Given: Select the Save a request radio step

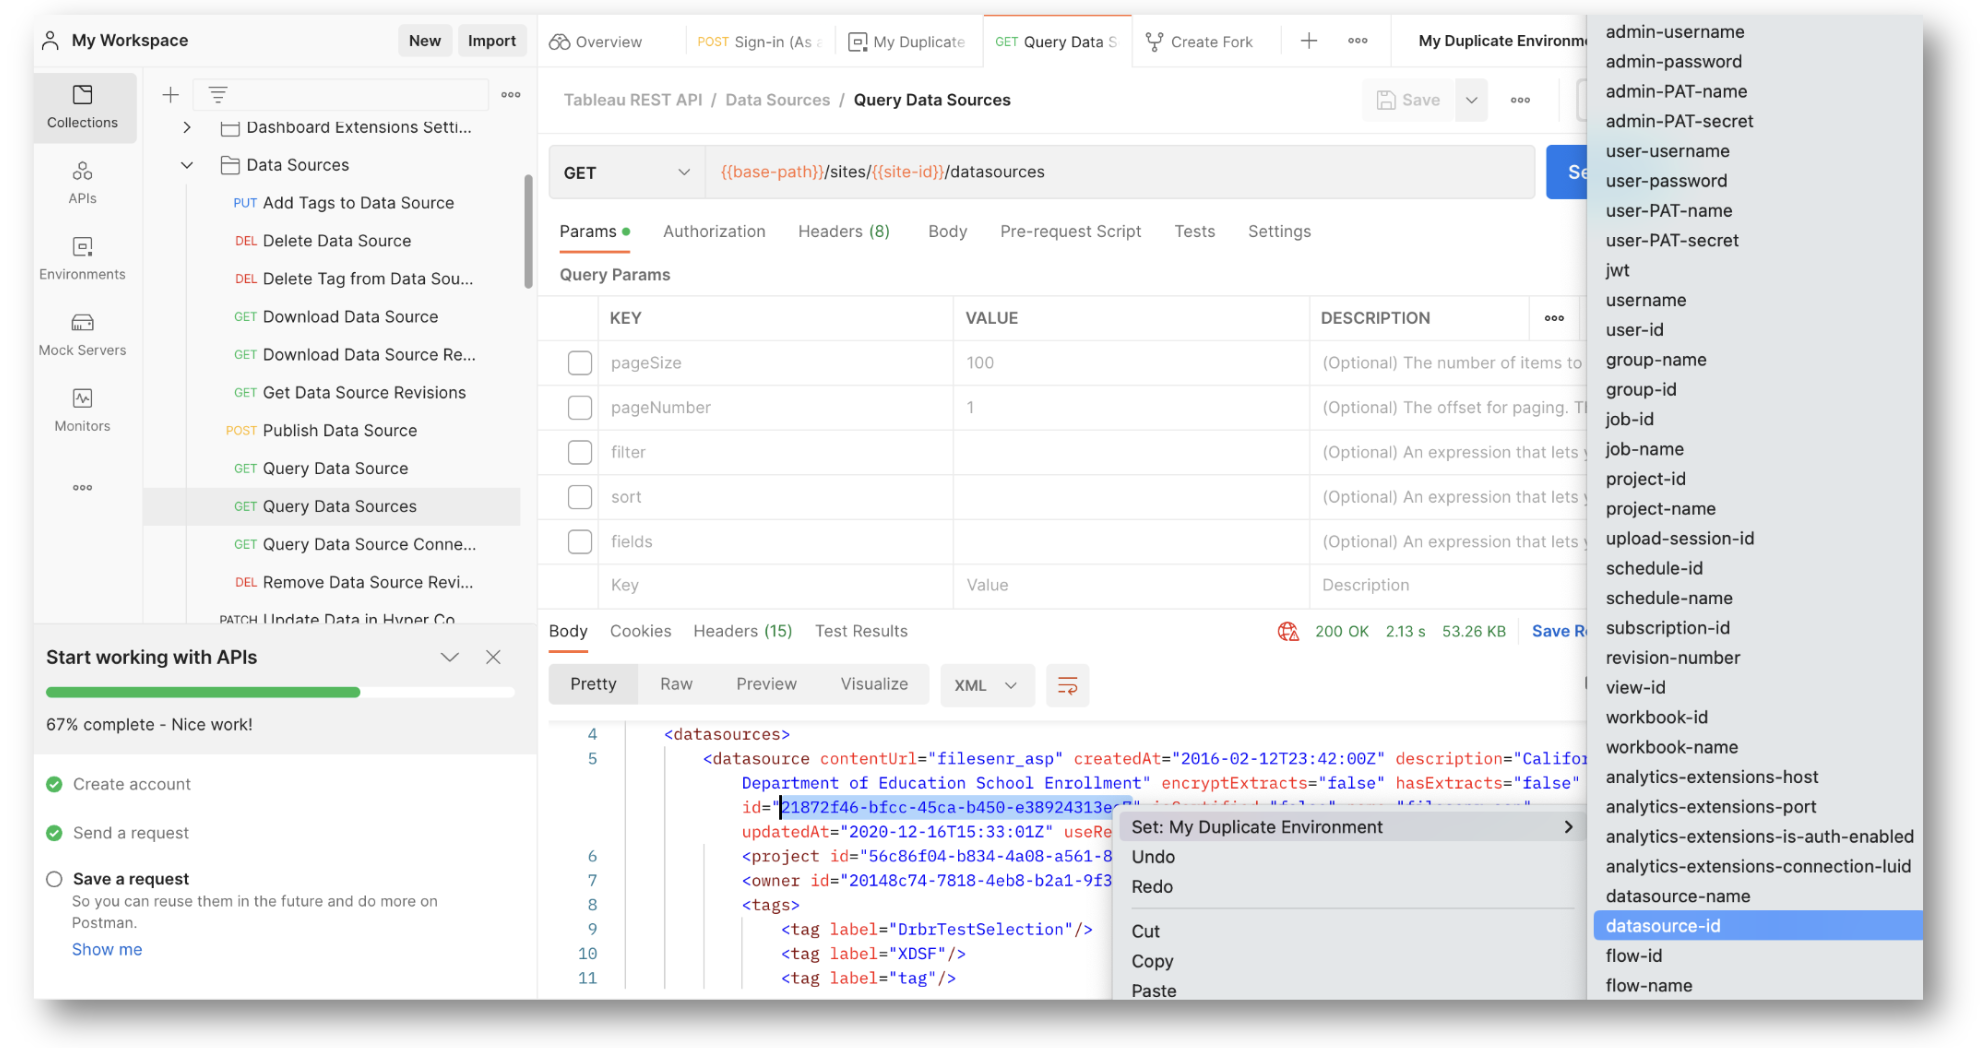Looking at the screenshot, I should click(x=54, y=880).
